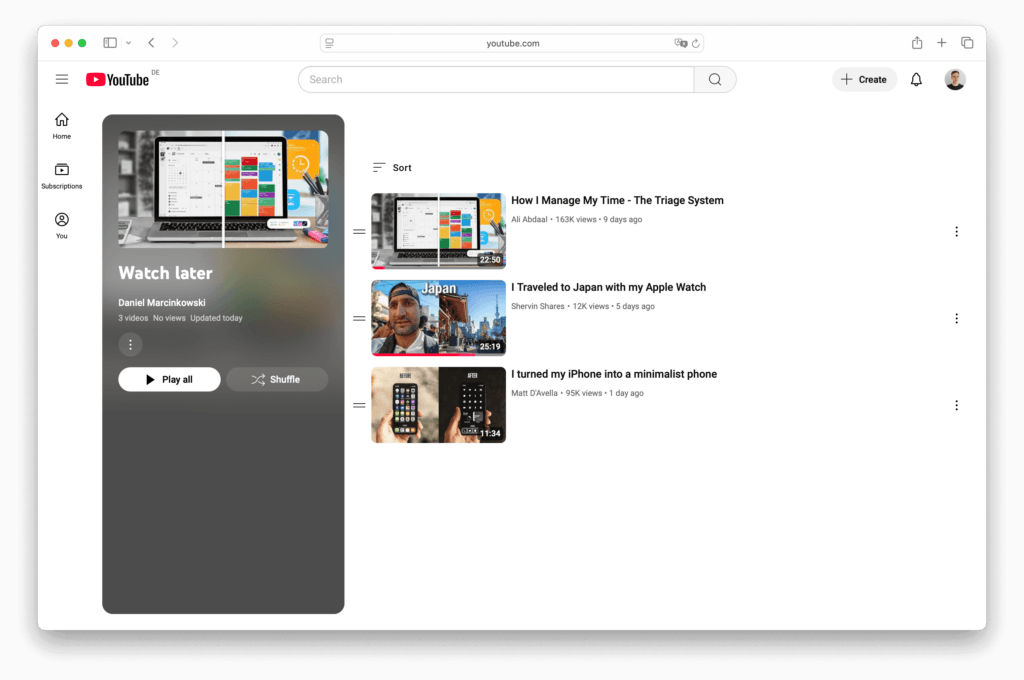Click the page reader icon in address bar

pos(330,43)
